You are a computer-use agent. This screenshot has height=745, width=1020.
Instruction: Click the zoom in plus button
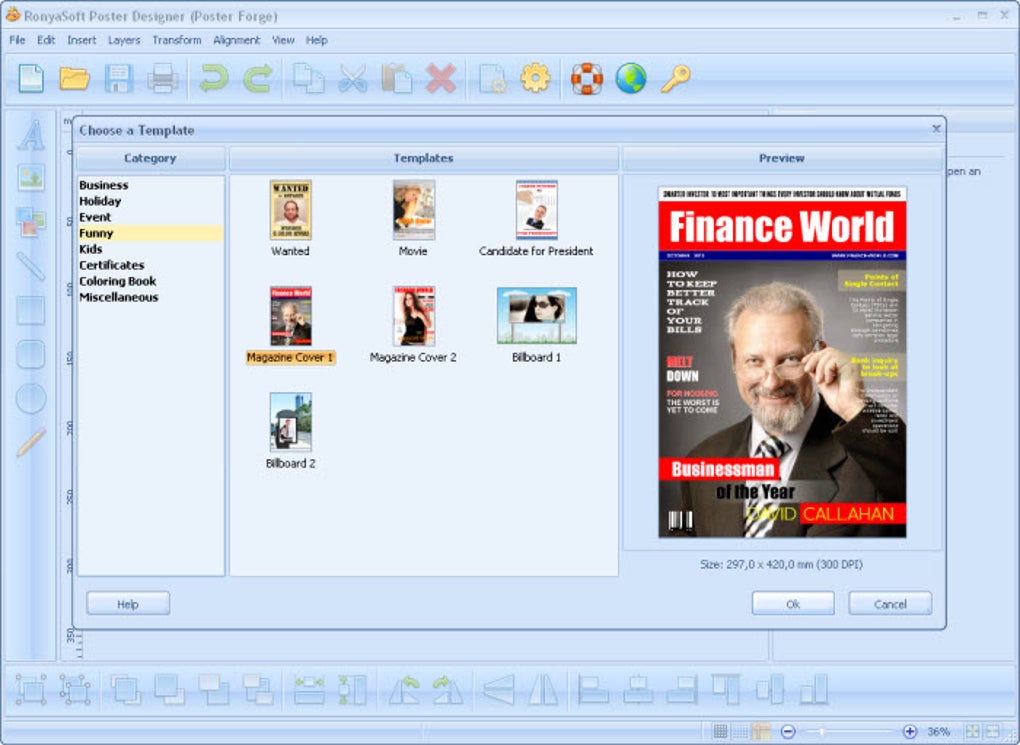click(910, 731)
